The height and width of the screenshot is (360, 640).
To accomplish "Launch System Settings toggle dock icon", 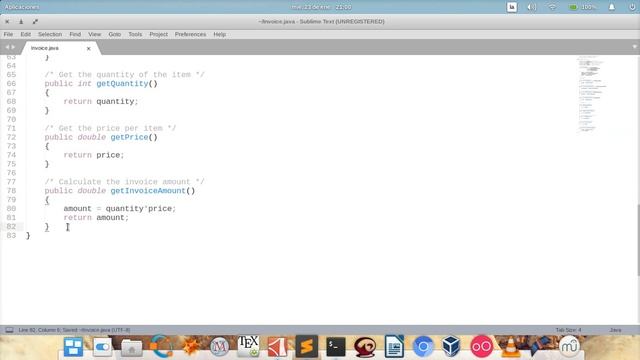I will (x=102, y=347).
